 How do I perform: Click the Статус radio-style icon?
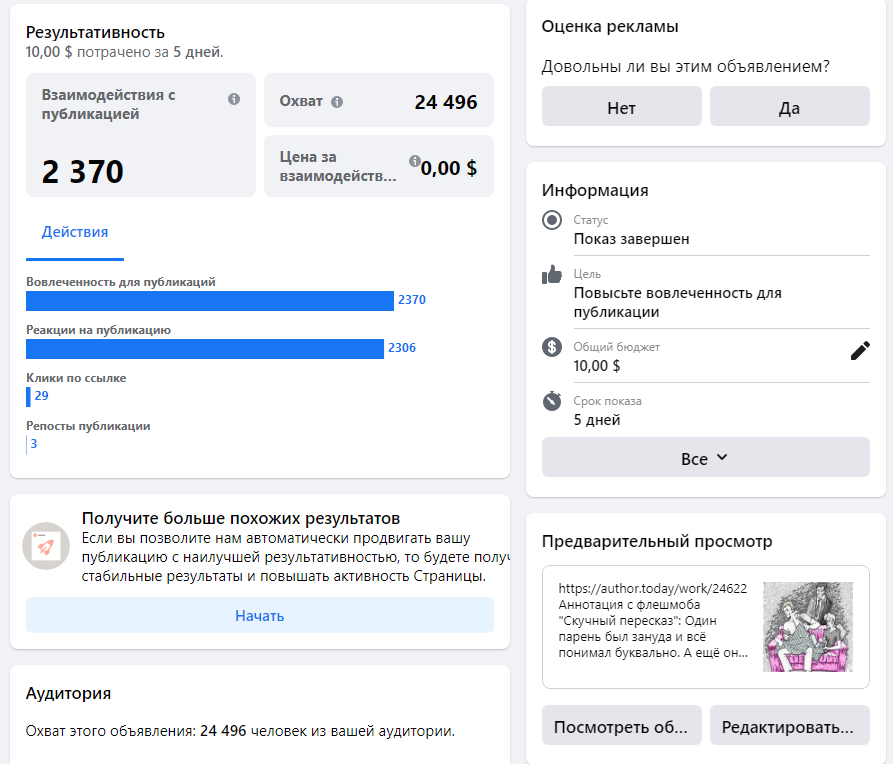click(552, 221)
